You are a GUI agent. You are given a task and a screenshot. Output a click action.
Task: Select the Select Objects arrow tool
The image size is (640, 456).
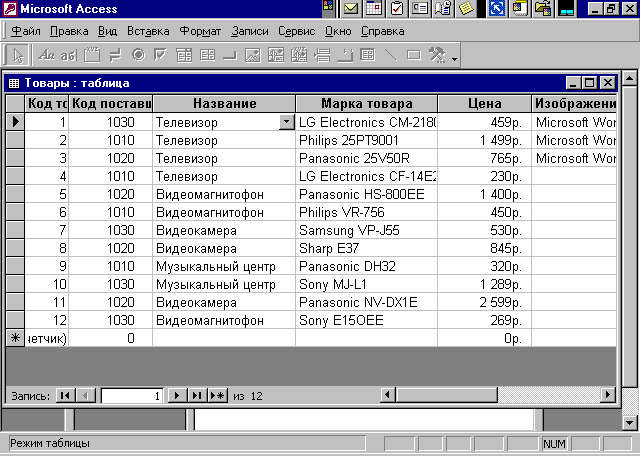(18, 55)
